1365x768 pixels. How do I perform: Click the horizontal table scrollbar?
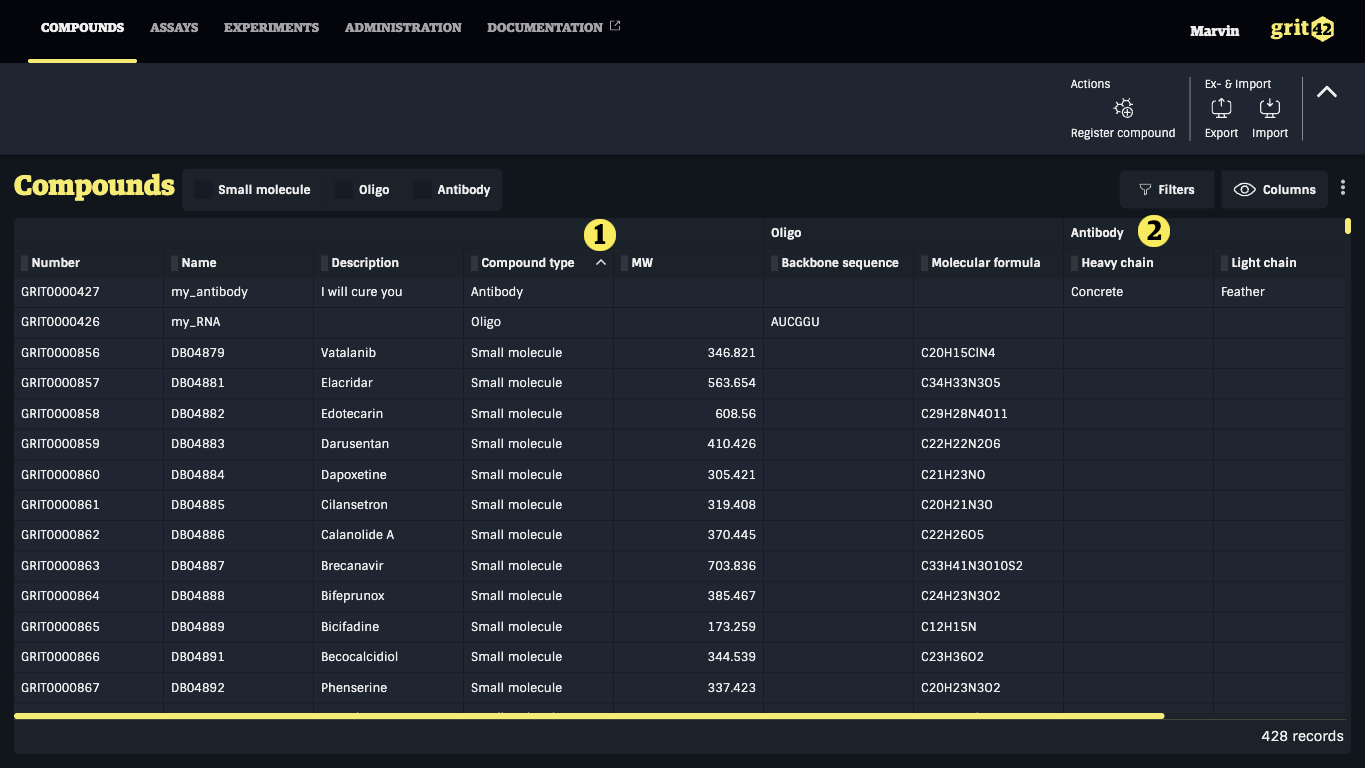coord(589,716)
